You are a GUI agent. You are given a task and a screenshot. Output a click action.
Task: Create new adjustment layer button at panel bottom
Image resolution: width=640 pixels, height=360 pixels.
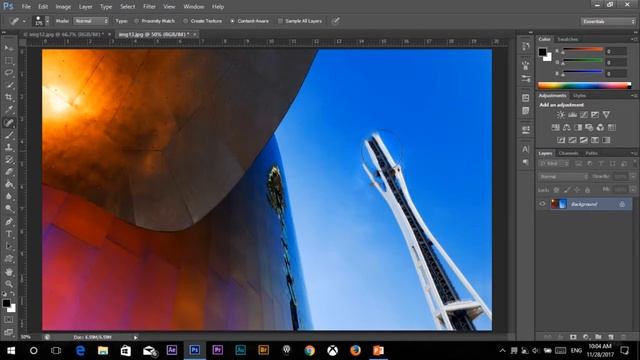click(x=586, y=337)
